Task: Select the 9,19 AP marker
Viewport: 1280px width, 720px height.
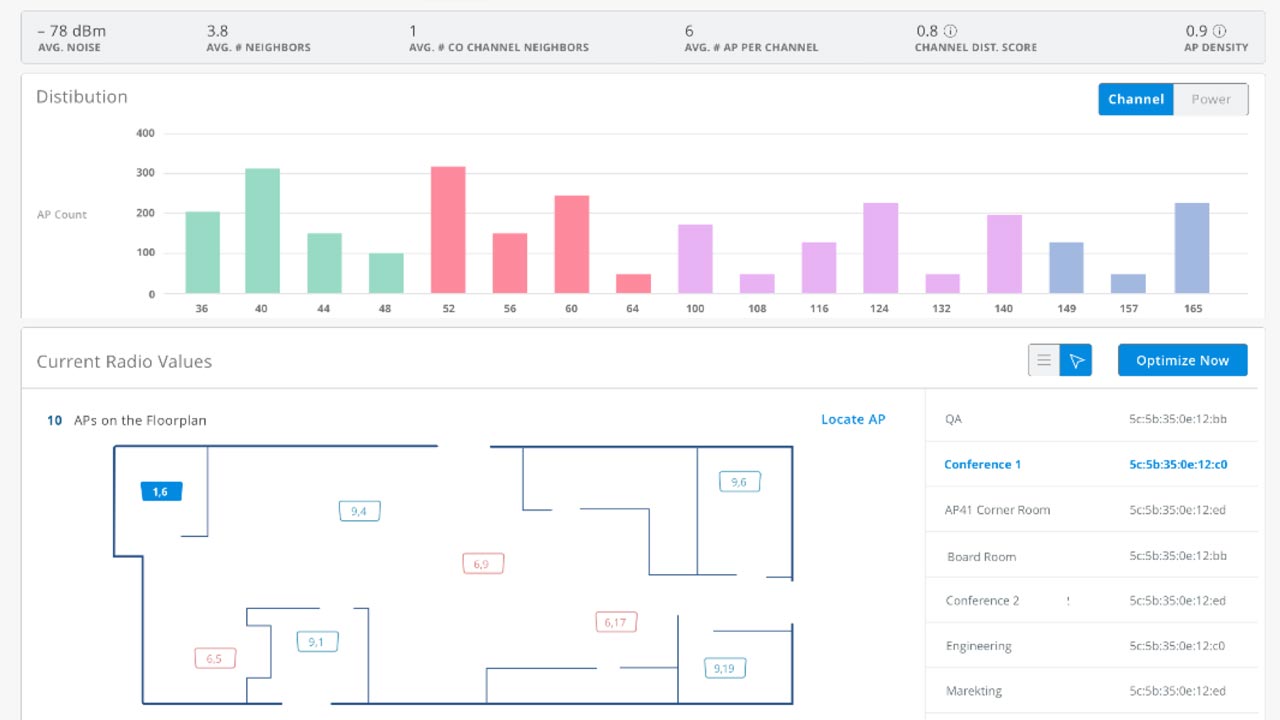Action: [x=724, y=668]
